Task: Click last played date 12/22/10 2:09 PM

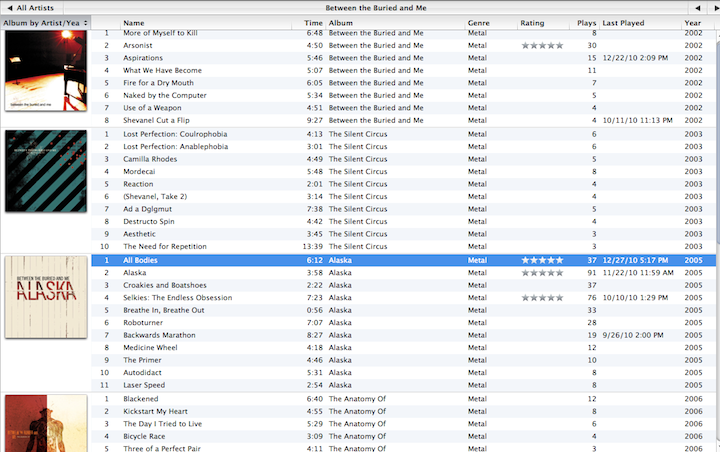Action: click(635, 58)
